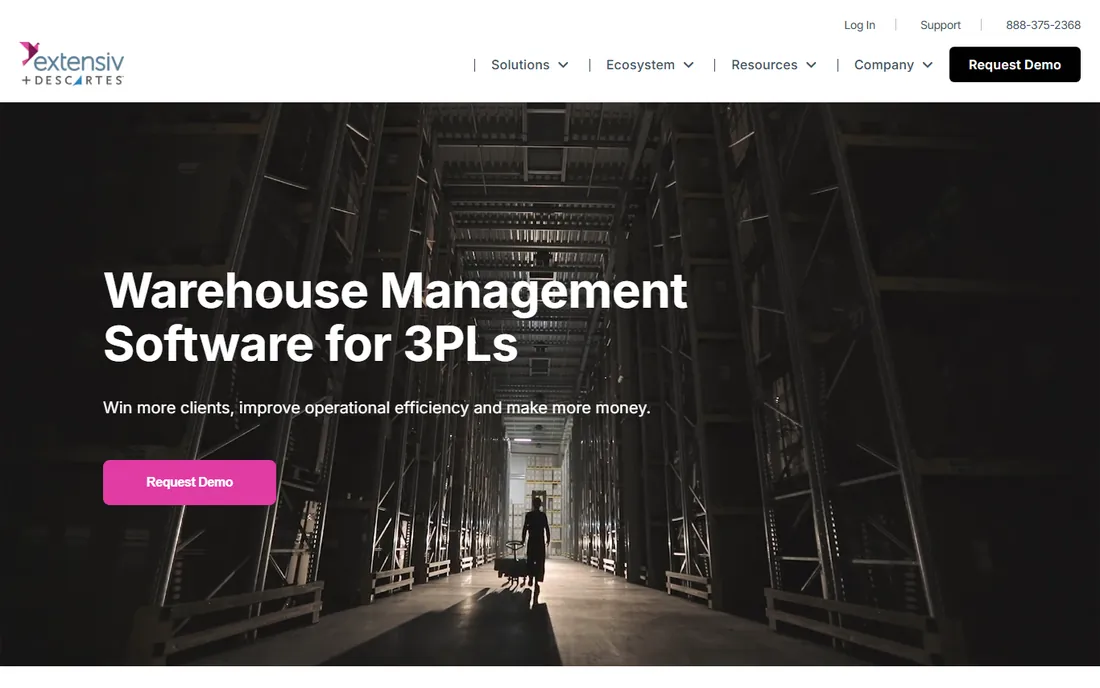Expand the Ecosystem chevron arrow

pyautogui.click(x=689, y=65)
